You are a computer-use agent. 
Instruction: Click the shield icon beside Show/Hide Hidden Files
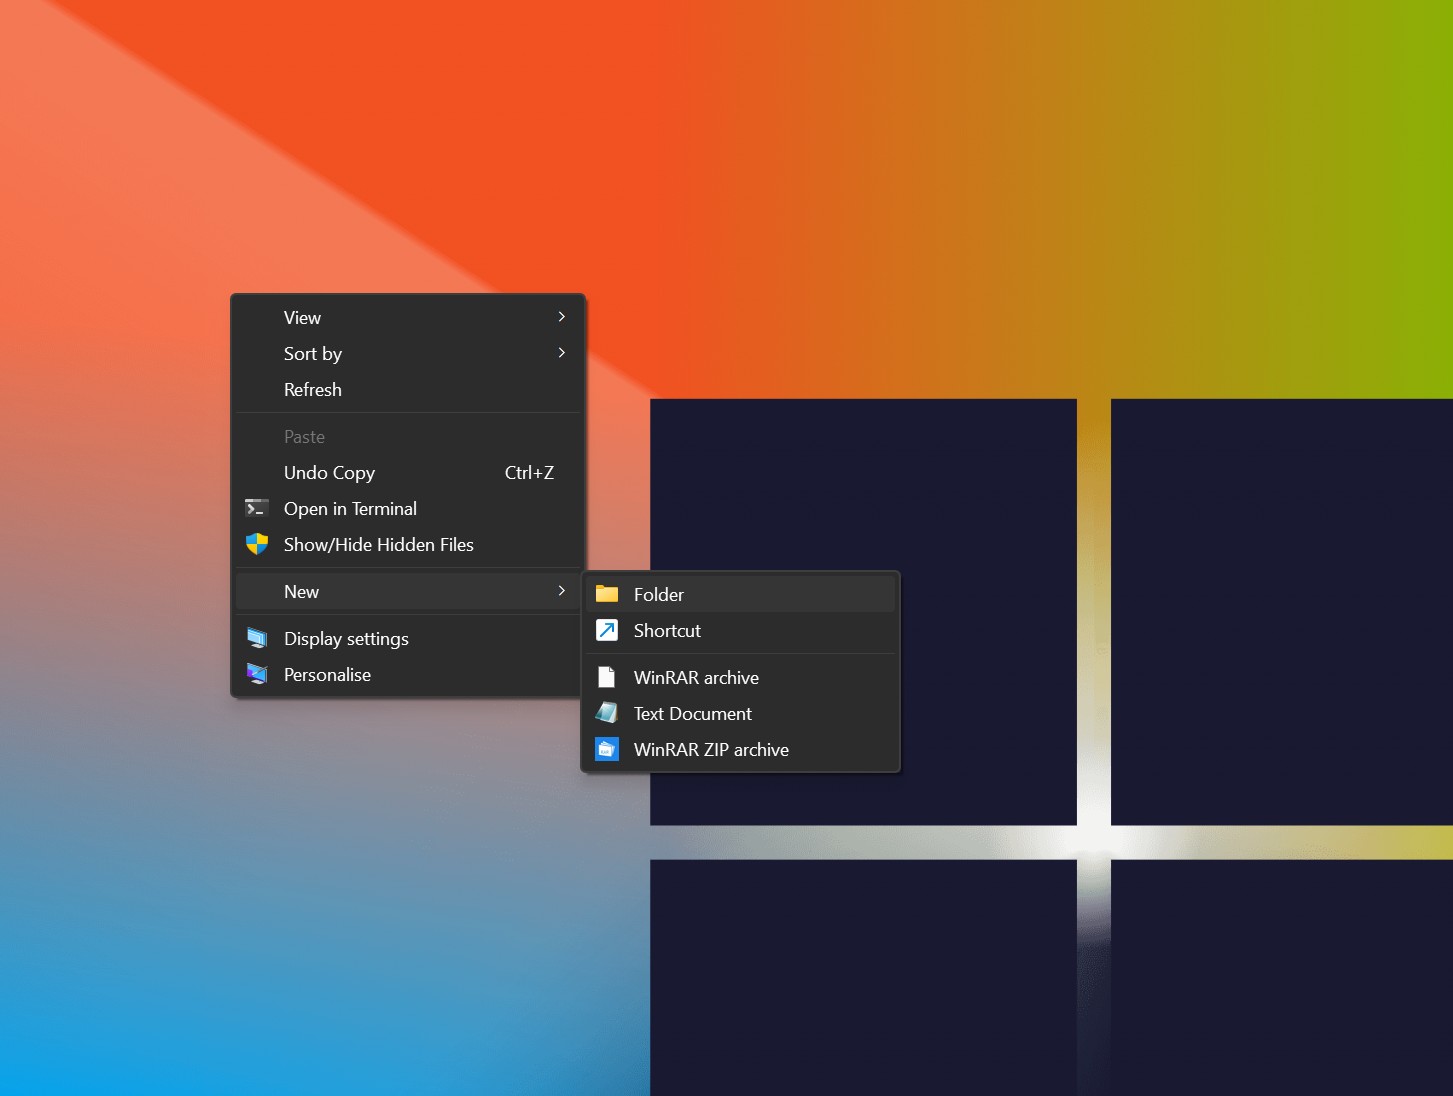(x=257, y=544)
